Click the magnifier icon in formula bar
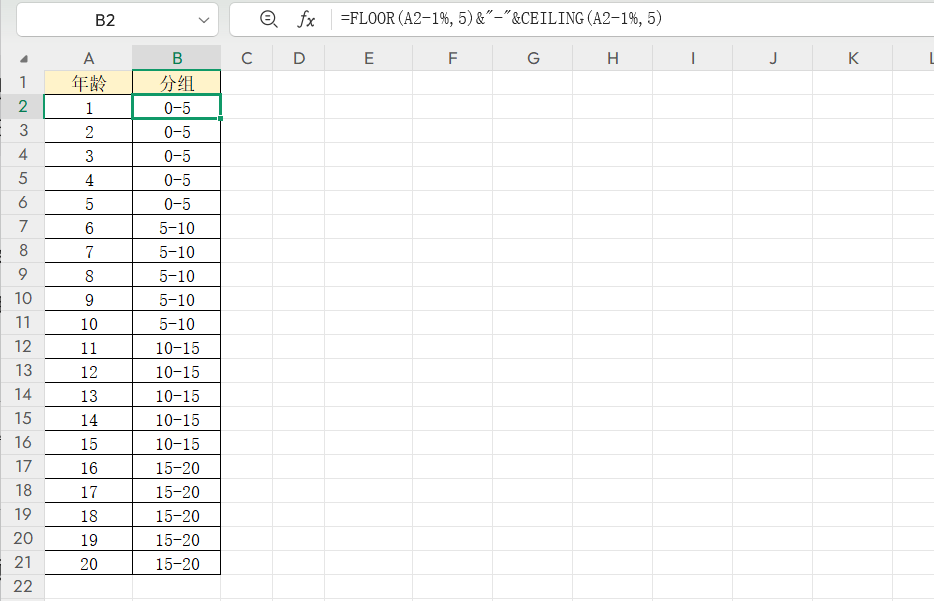The image size is (934, 601). click(x=268, y=19)
